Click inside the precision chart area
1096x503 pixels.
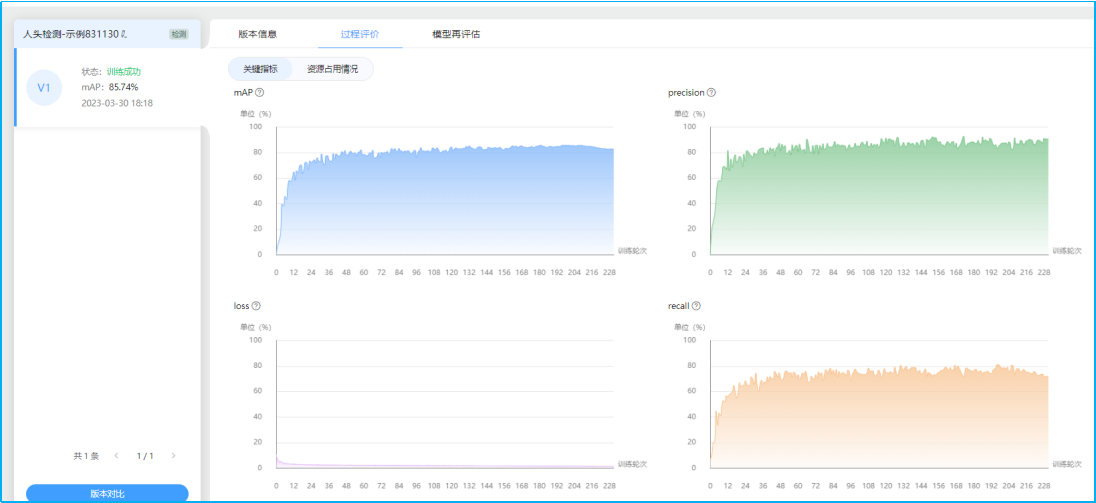(x=879, y=200)
